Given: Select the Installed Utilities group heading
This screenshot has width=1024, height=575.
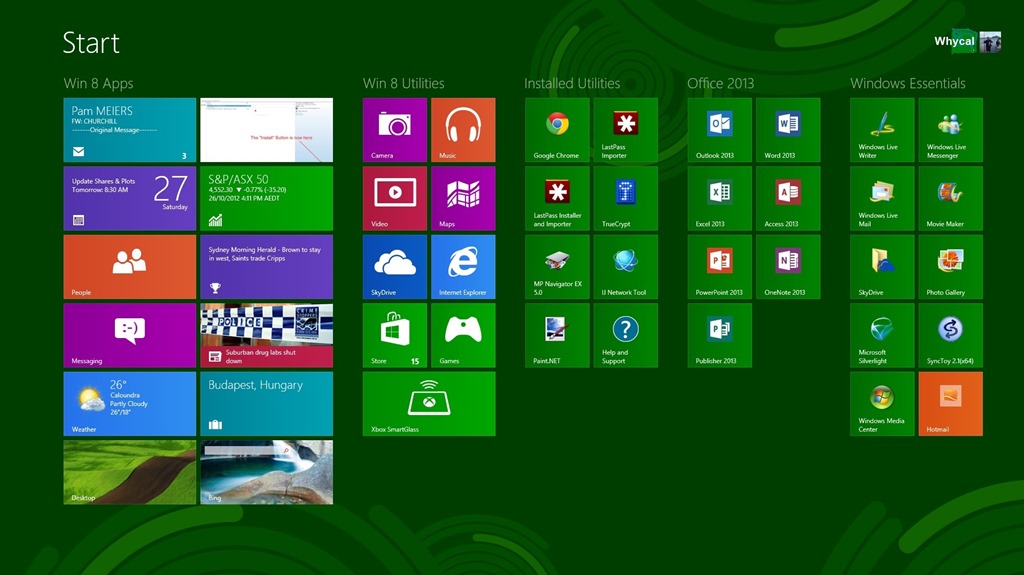Looking at the screenshot, I should click(x=572, y=84).
